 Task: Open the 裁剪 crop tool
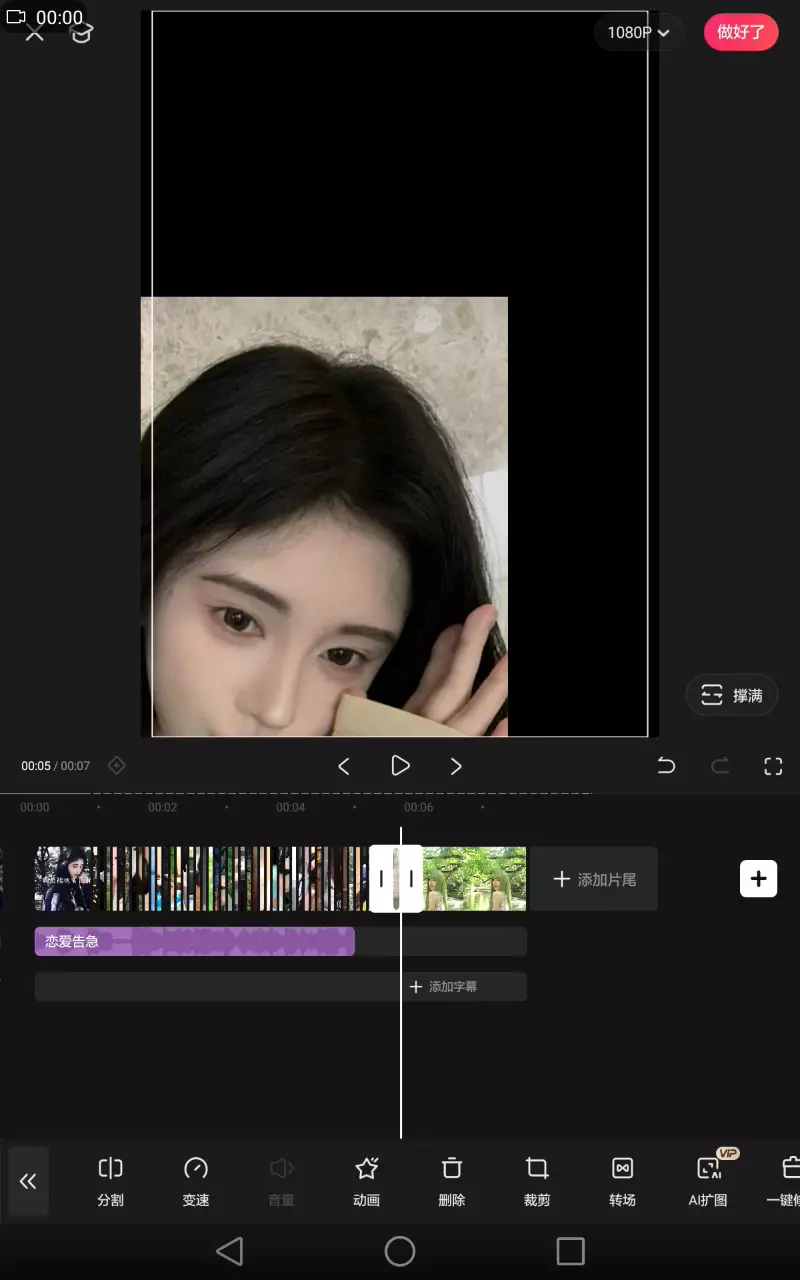(x=537, y=1181)
